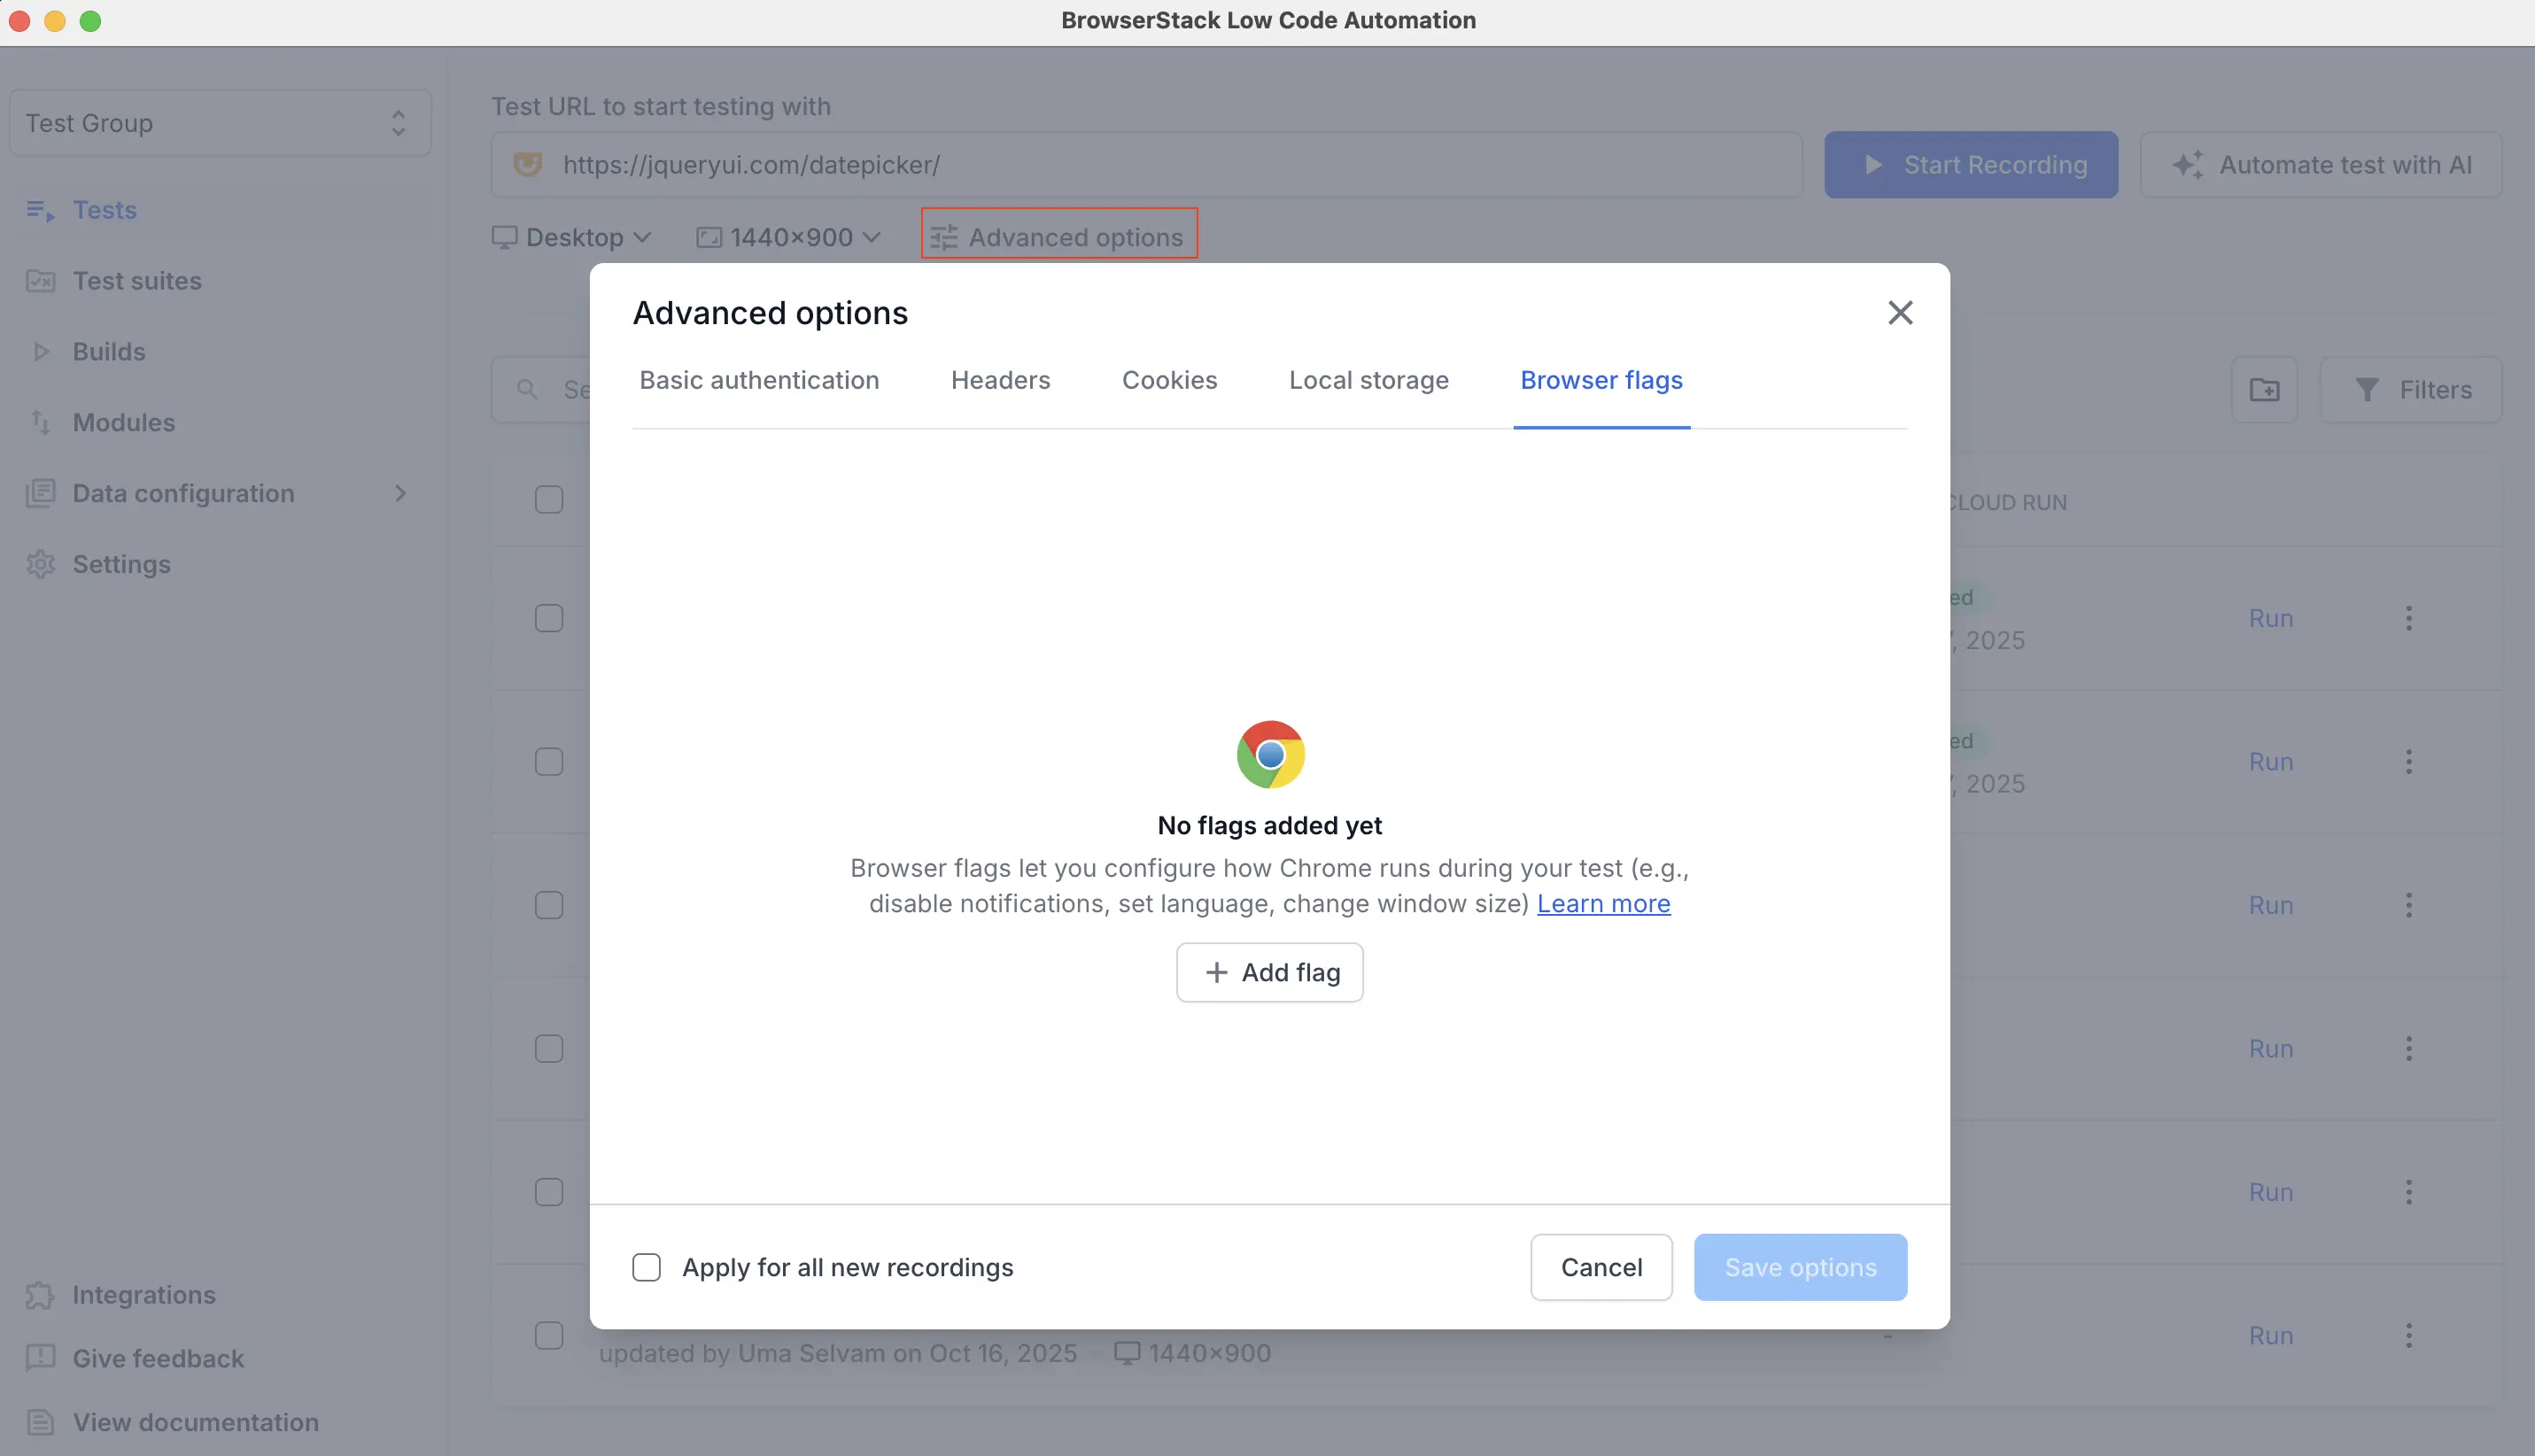Click the Add flag button

1269,971
